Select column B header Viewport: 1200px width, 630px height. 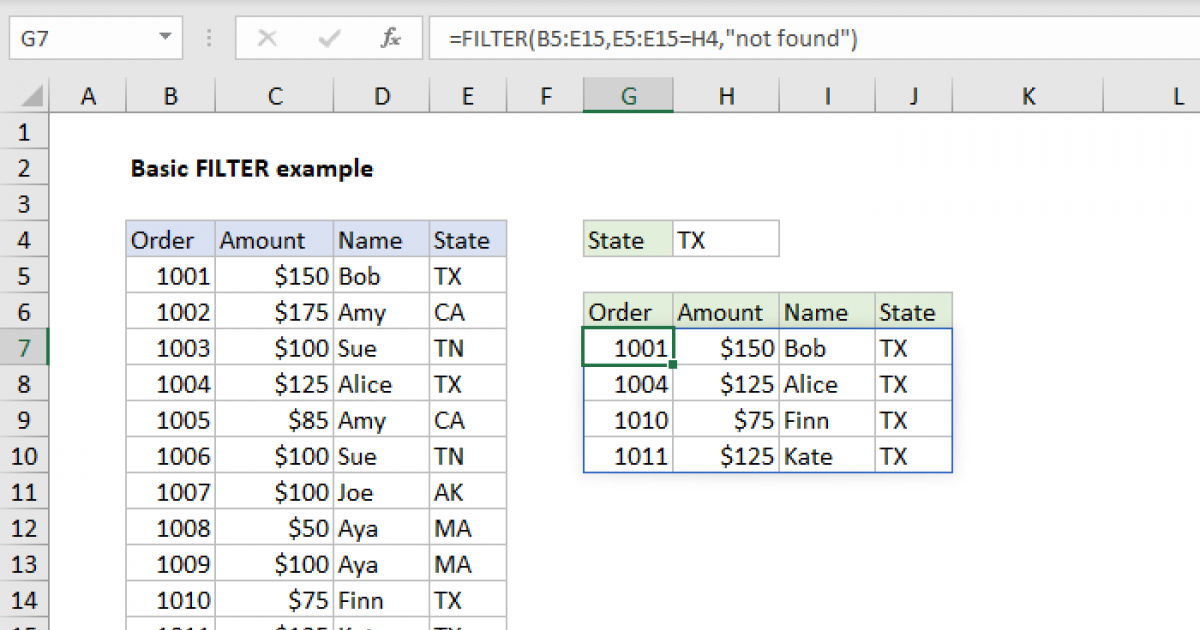click(170, 96)
